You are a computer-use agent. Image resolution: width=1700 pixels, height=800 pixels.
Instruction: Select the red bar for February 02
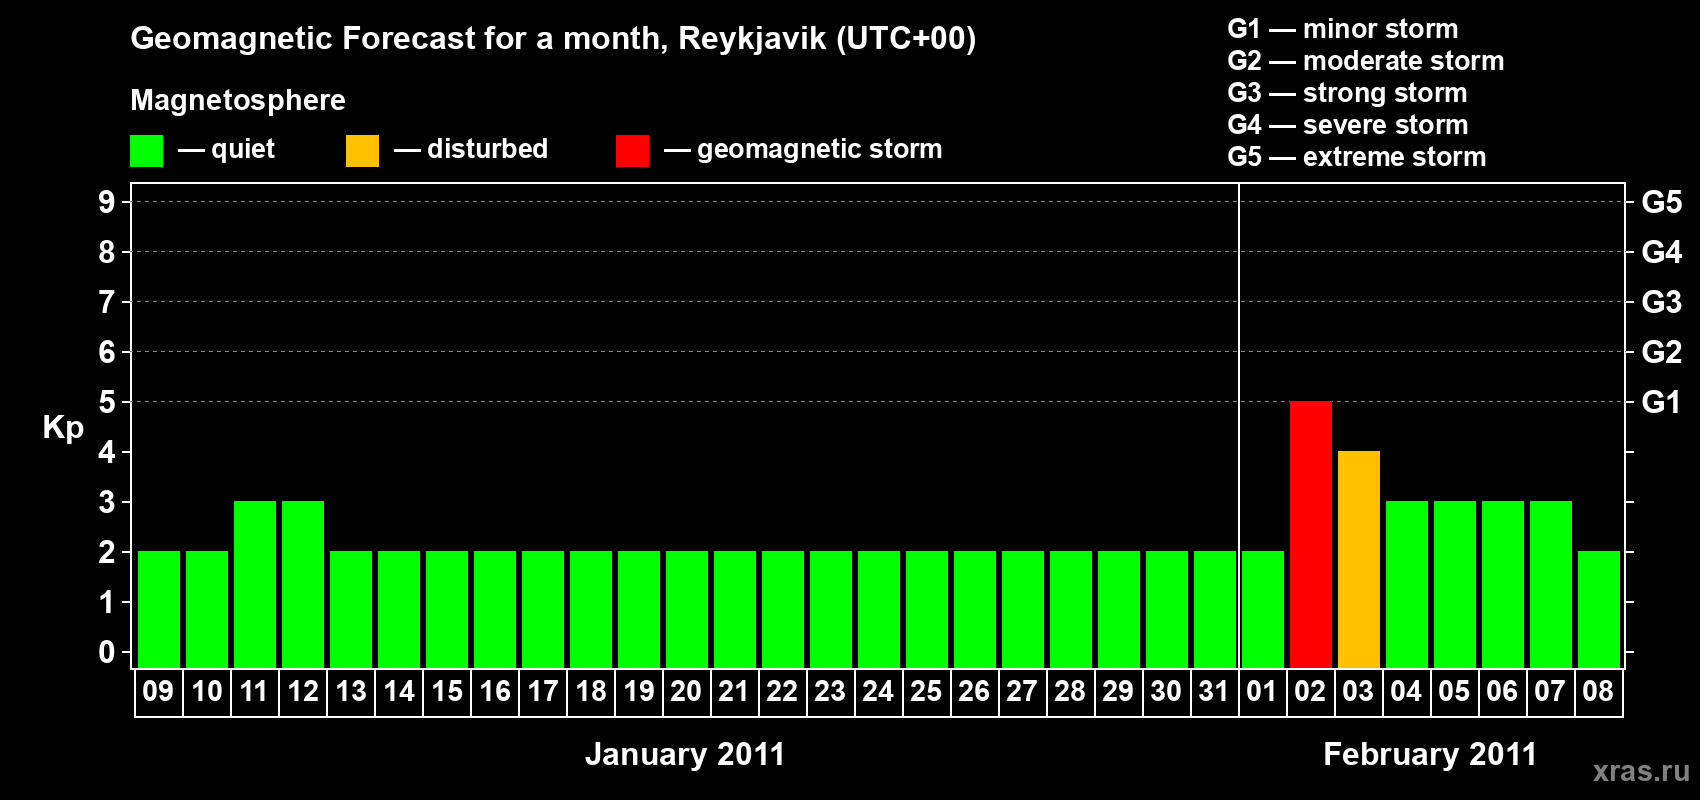1311,534
